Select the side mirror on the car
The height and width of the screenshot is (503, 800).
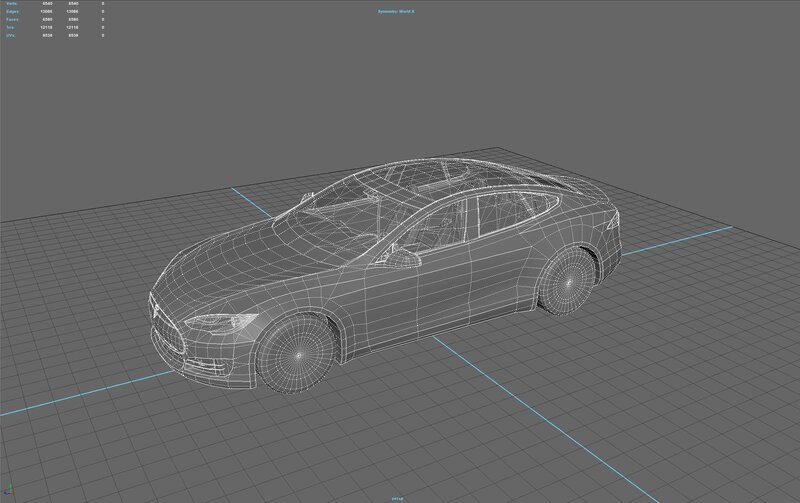(401, 257)
